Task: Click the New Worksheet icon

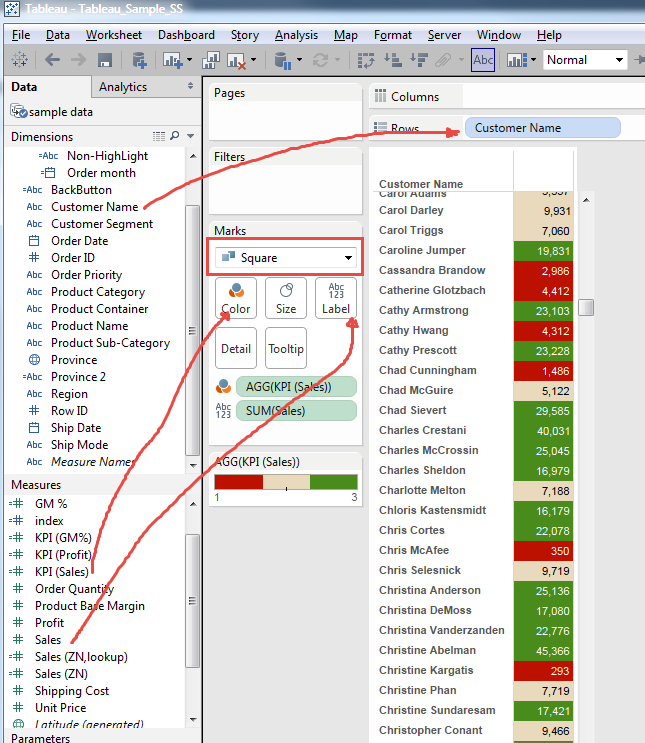Action: point(172,60)
